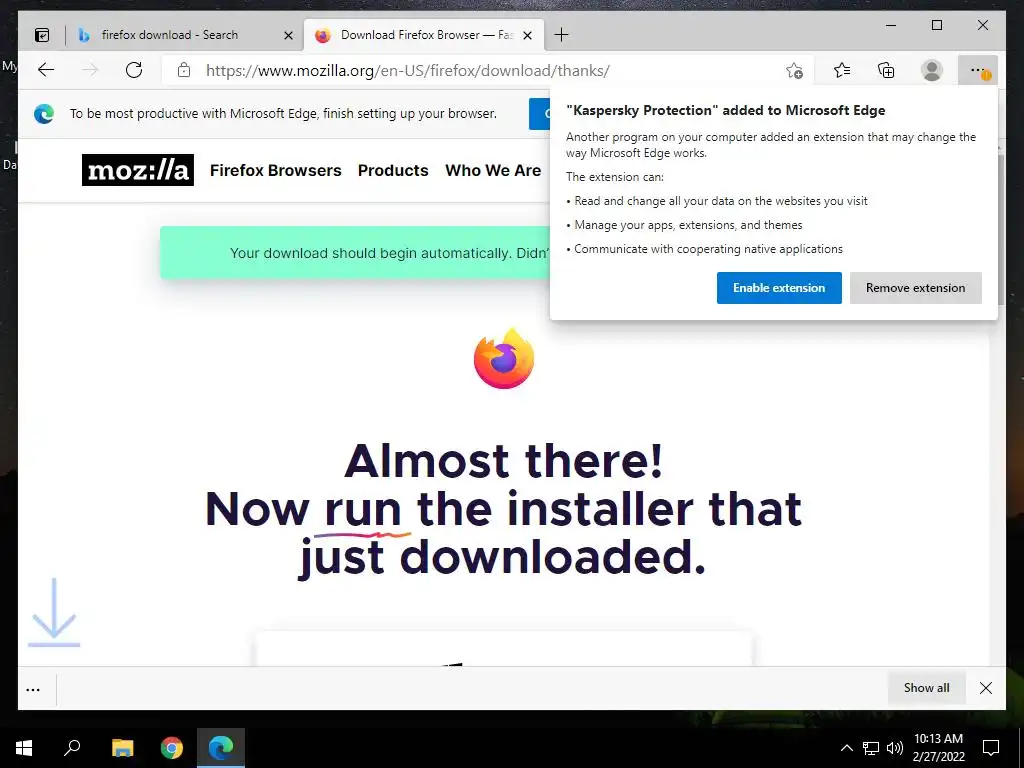Open a new tab with plus button
This screenshot has height=768, width=1024.
pos(561,35)
